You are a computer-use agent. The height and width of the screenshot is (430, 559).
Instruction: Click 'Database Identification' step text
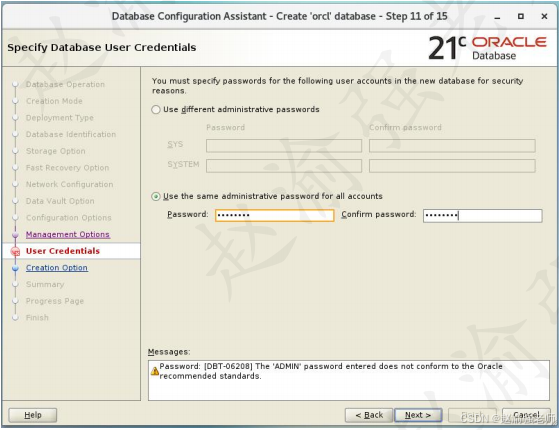tap(71, 134)
